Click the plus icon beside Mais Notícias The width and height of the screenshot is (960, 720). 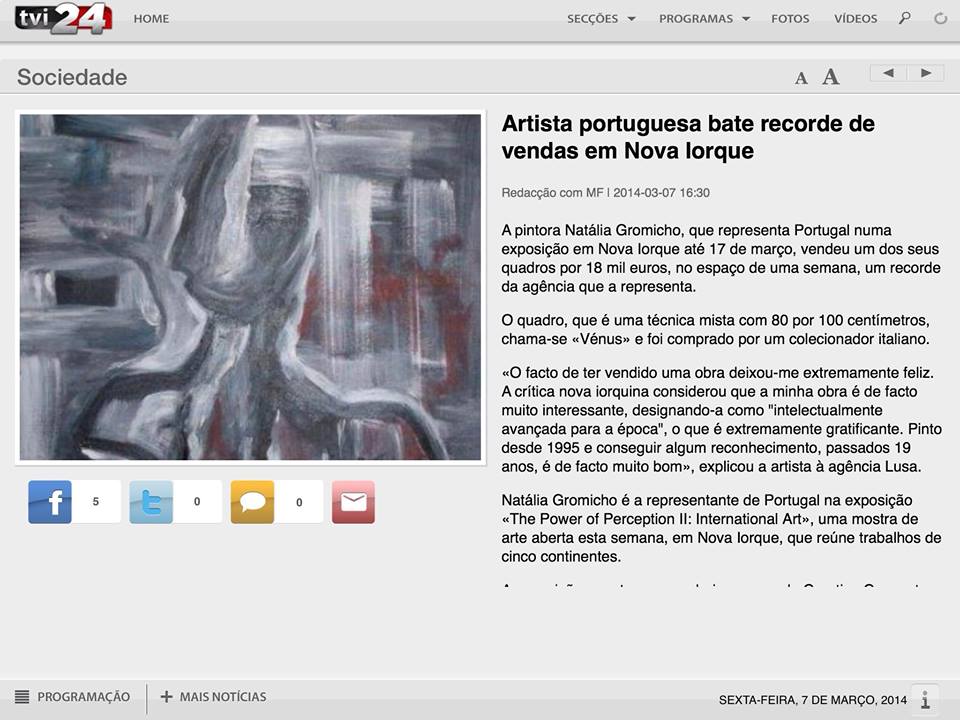(x=166, y=697)
